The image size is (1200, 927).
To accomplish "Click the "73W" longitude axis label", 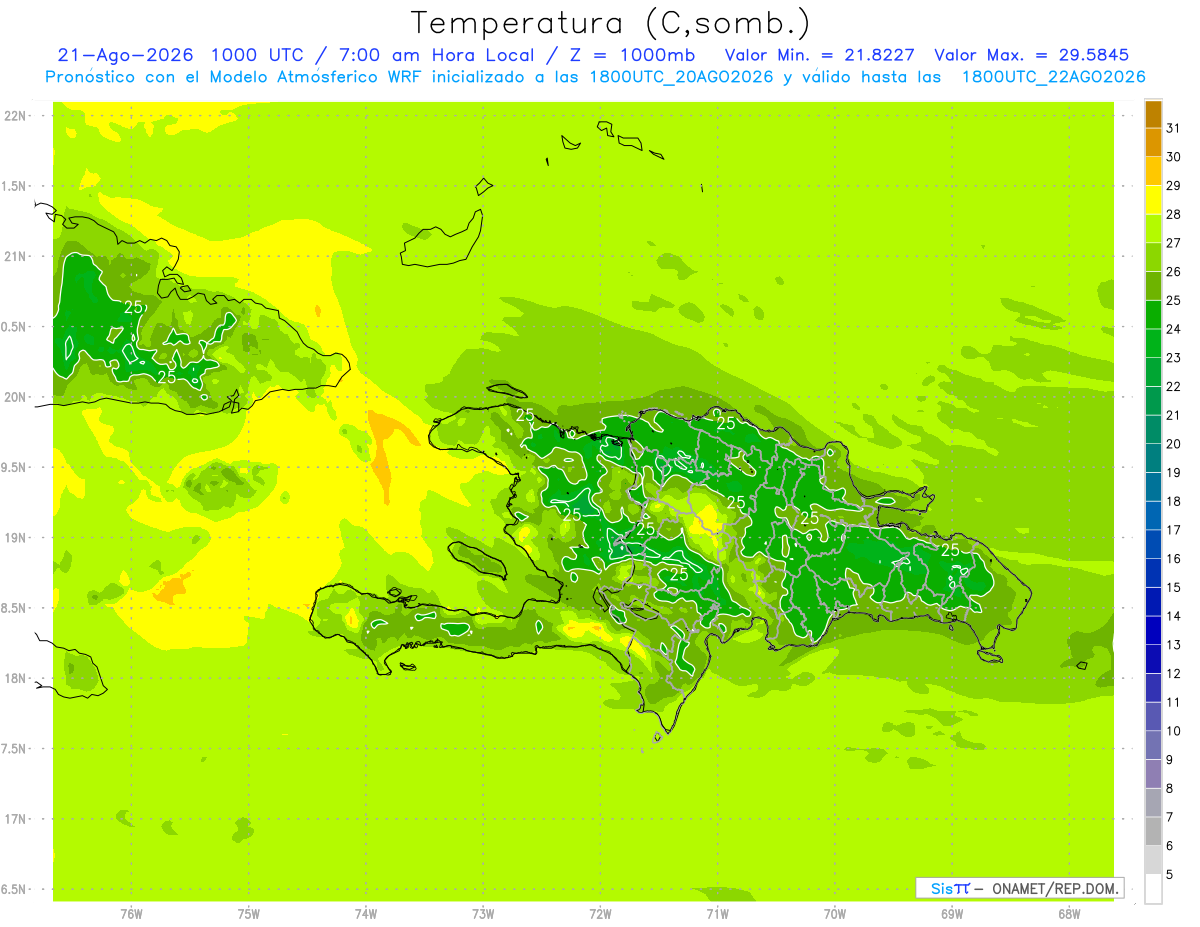I will pyautogui.click(x=483, y=914).
